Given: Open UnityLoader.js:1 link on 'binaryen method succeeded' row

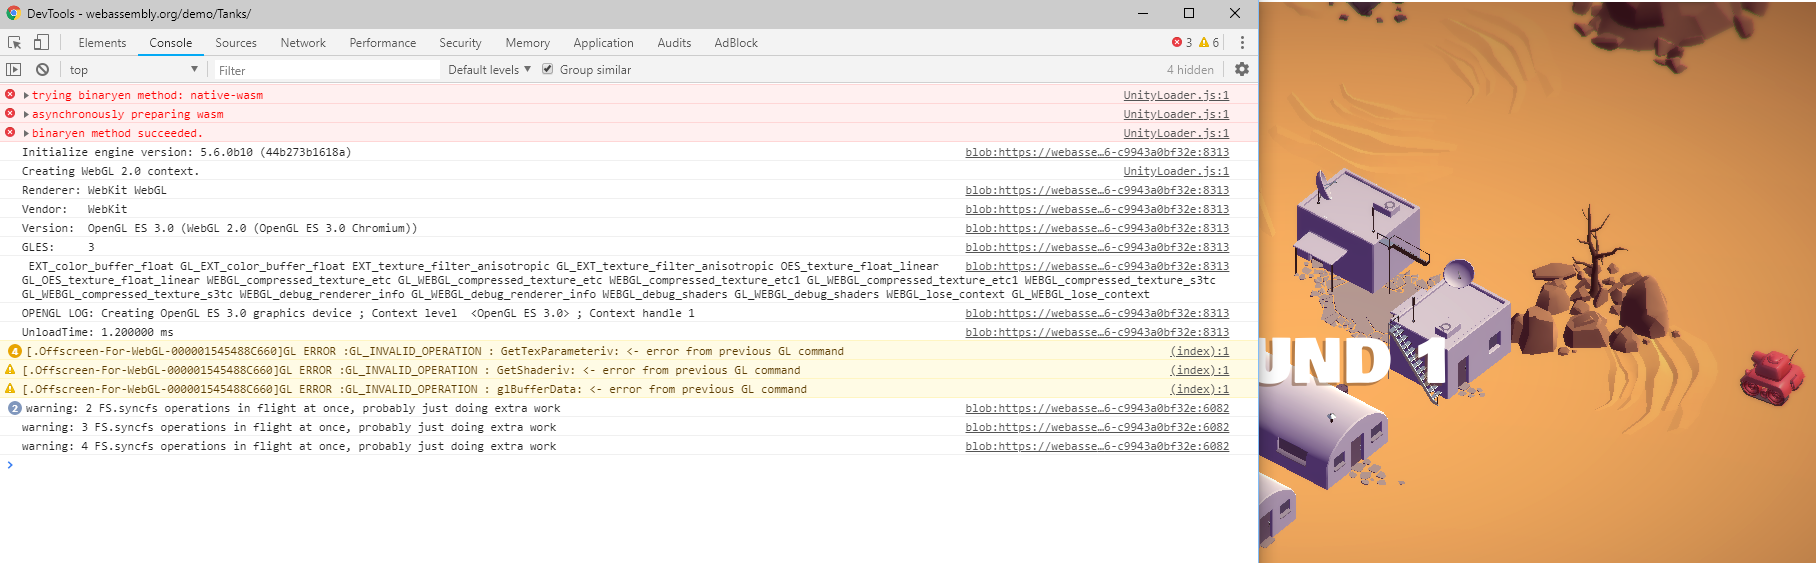Looking at the screenshot, I should 1176,133.
